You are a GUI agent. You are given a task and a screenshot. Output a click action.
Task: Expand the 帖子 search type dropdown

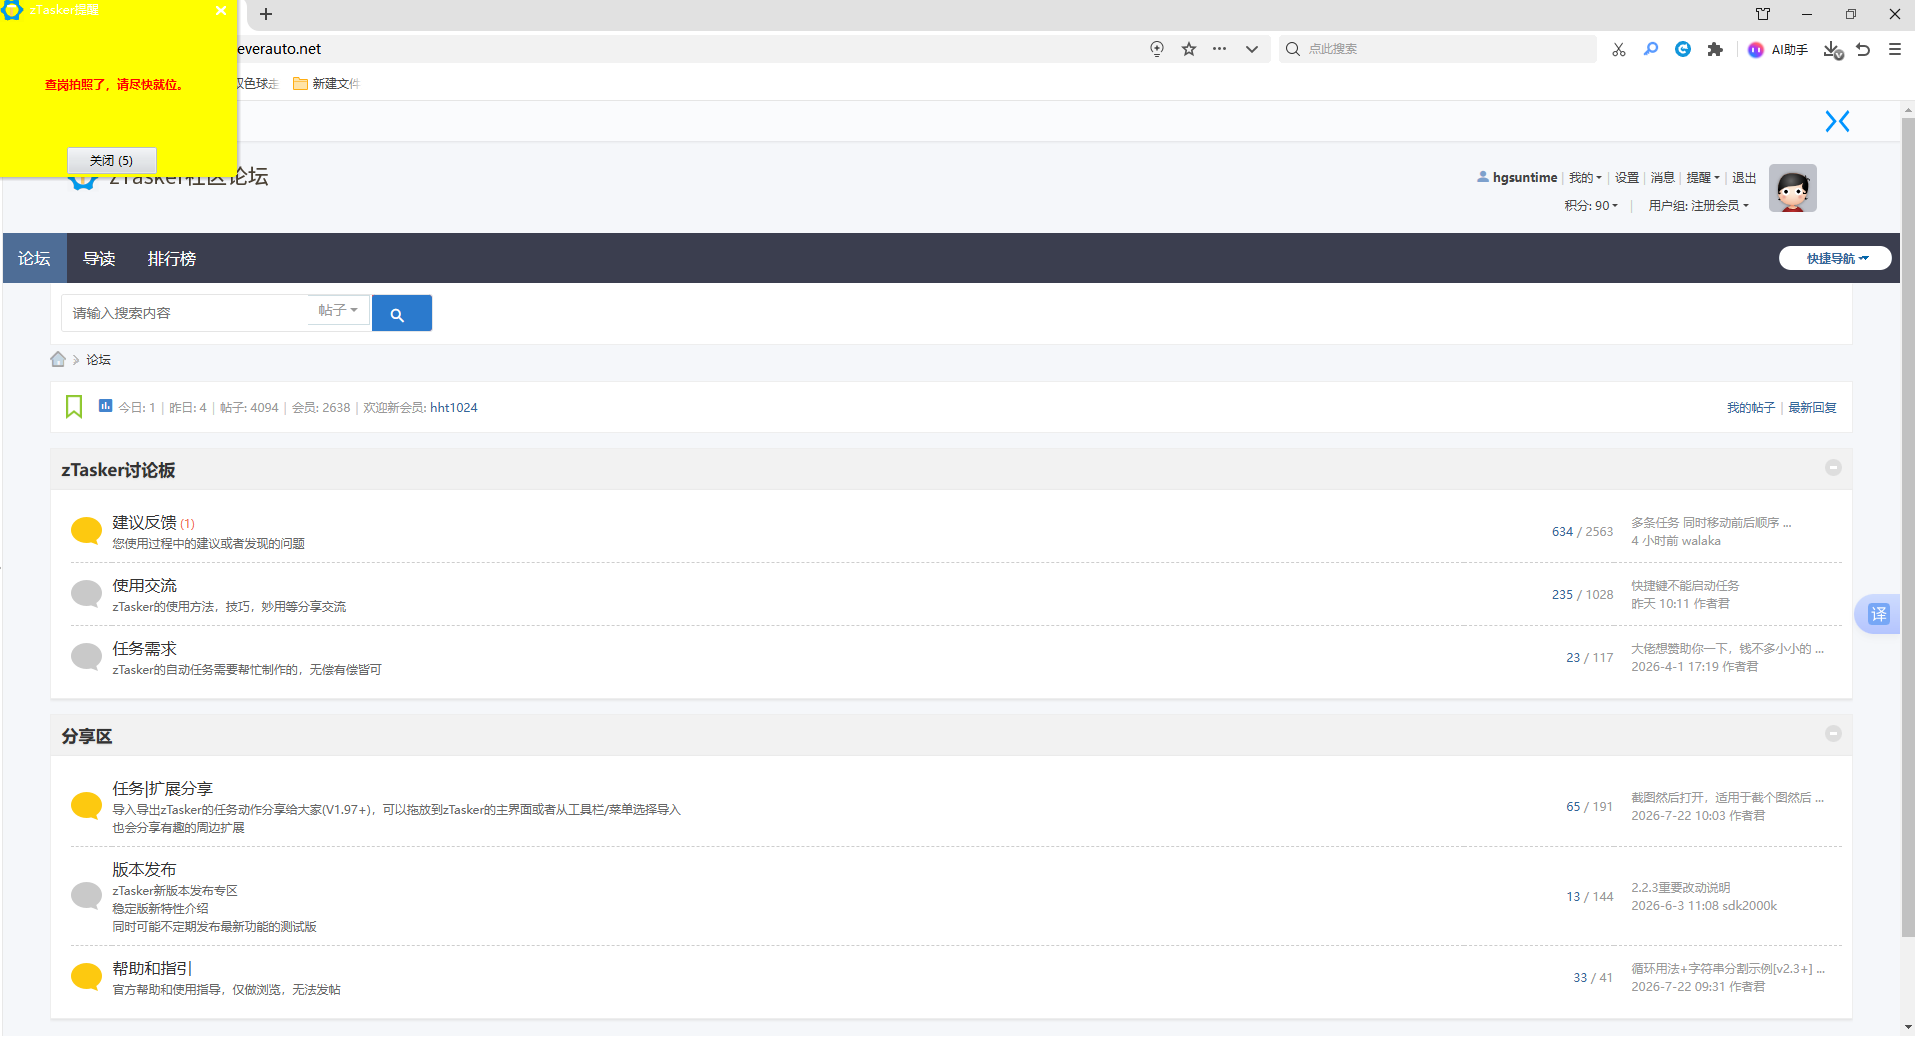coord(338,311)
